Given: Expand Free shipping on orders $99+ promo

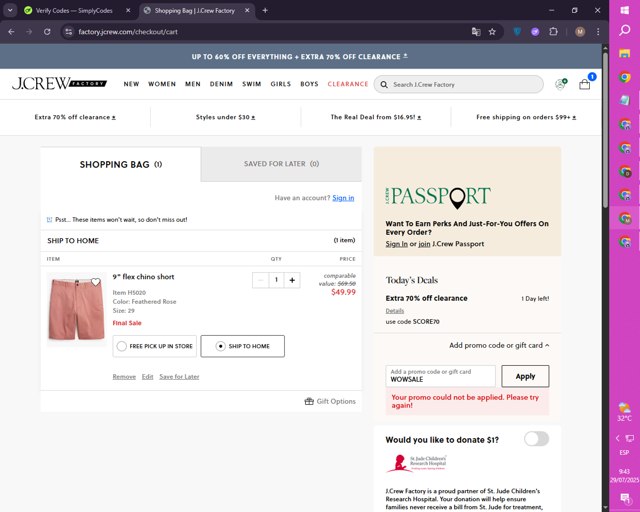Looking at the screenshot, I should [526, 117].
